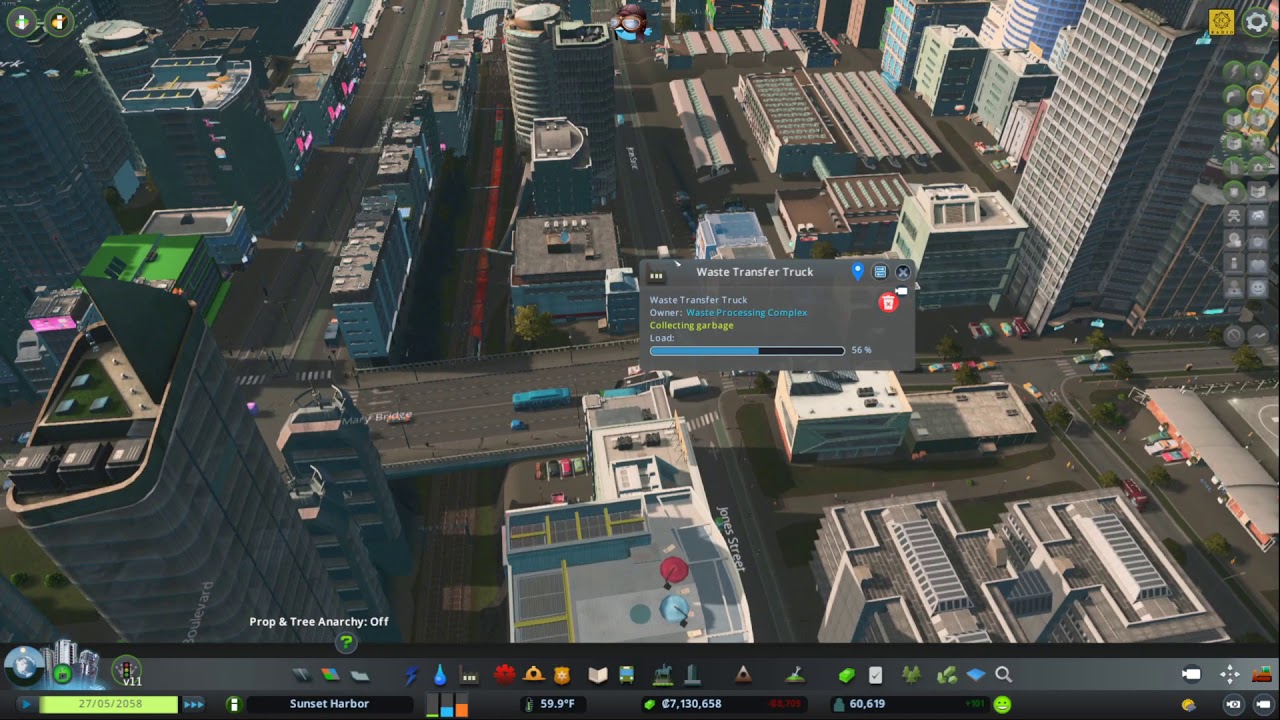The image size is (1280, 720).
Task: Open the Garbage and Industry factory menu
Action: [469, 675]
